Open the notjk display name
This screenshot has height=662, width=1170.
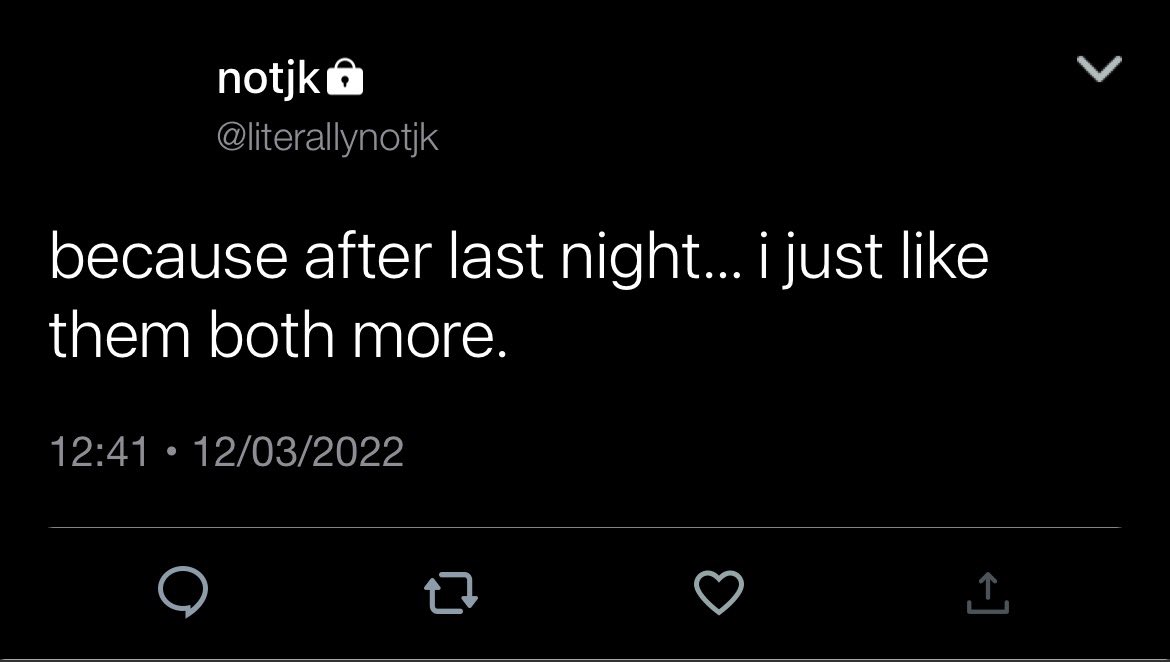click(269, 78)
